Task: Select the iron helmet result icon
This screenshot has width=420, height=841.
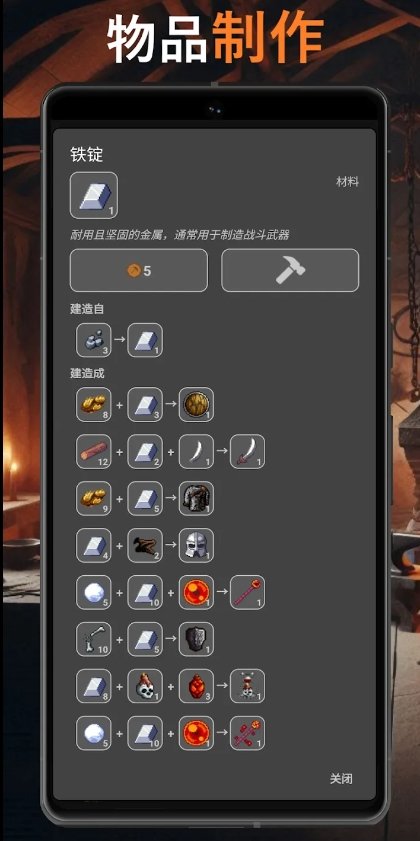Action: click(x=196, y=545)
